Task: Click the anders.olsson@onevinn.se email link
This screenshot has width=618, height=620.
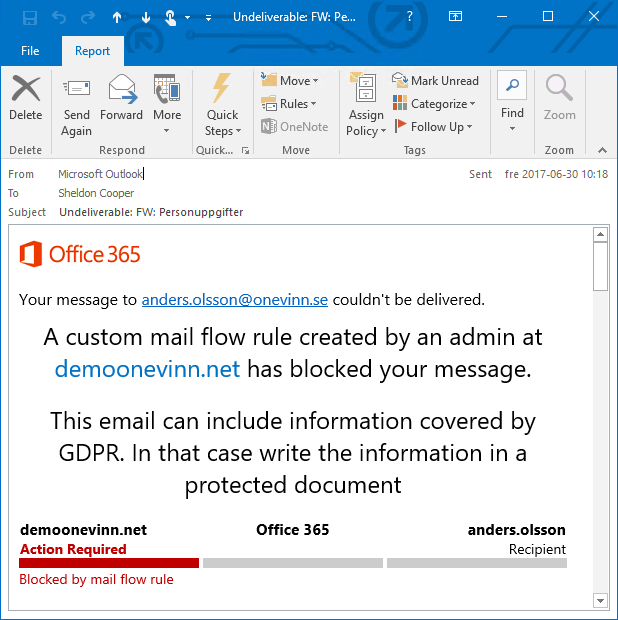Action: click(234, 299)
